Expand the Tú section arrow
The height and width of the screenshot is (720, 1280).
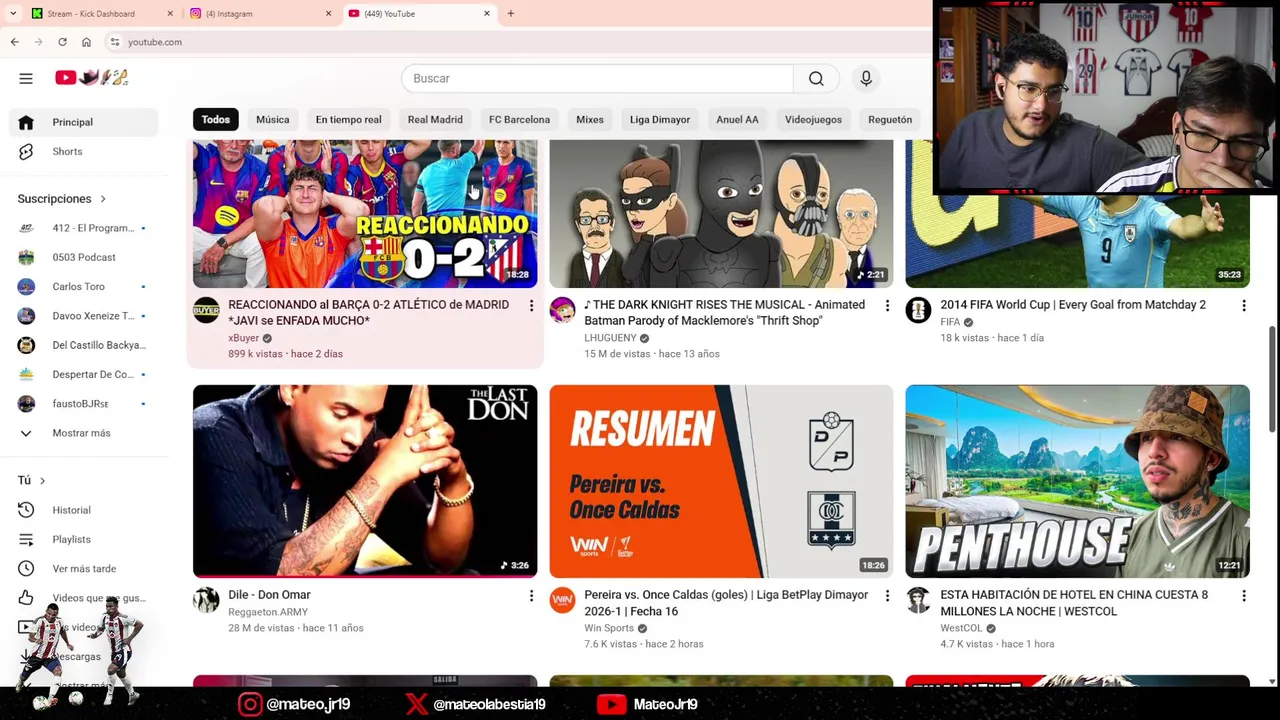click(42, 481)
